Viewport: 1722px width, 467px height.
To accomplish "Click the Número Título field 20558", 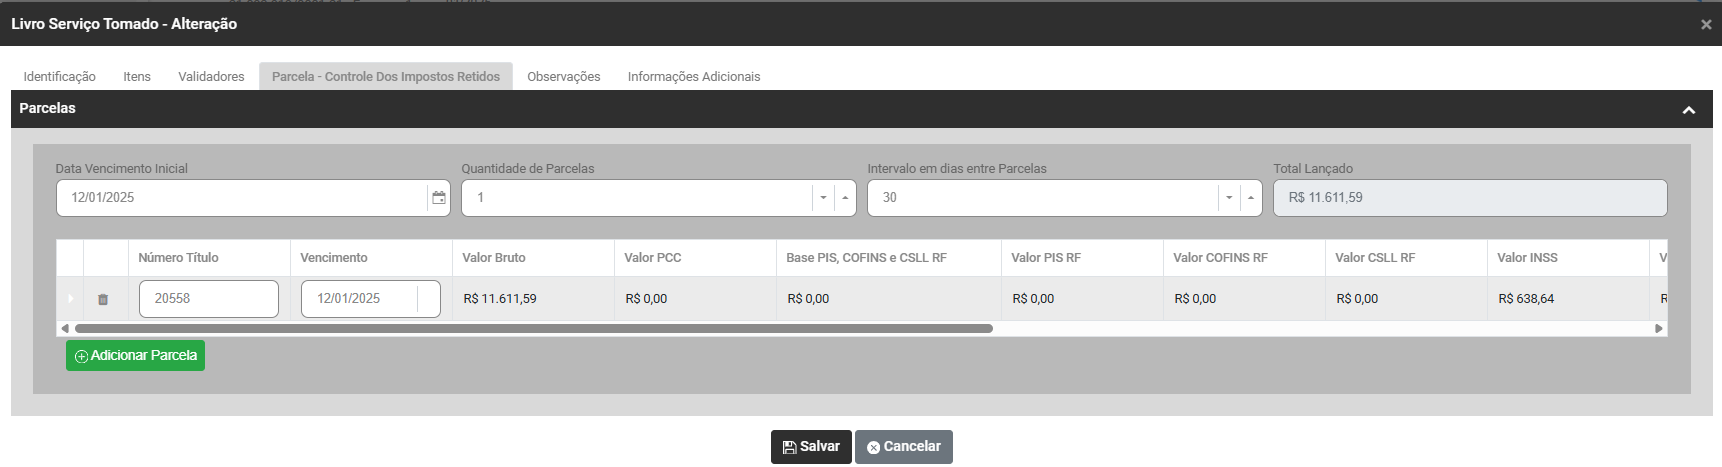I will coord(208,299).
